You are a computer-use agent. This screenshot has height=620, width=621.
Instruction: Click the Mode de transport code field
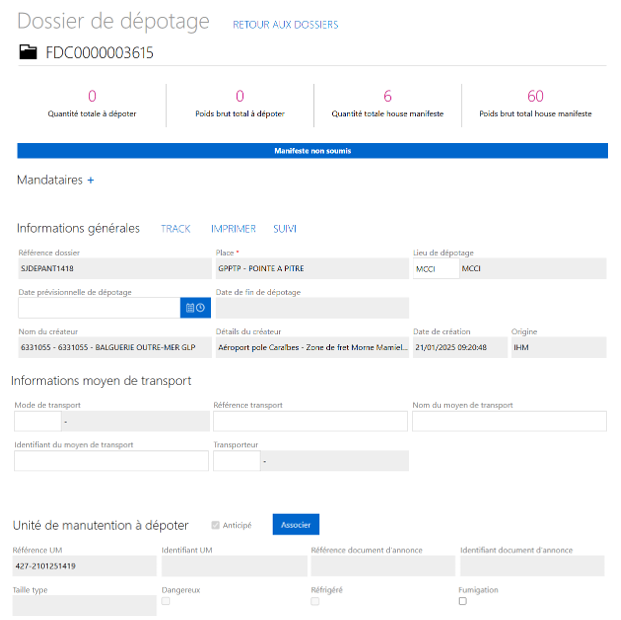click(36, 421)
